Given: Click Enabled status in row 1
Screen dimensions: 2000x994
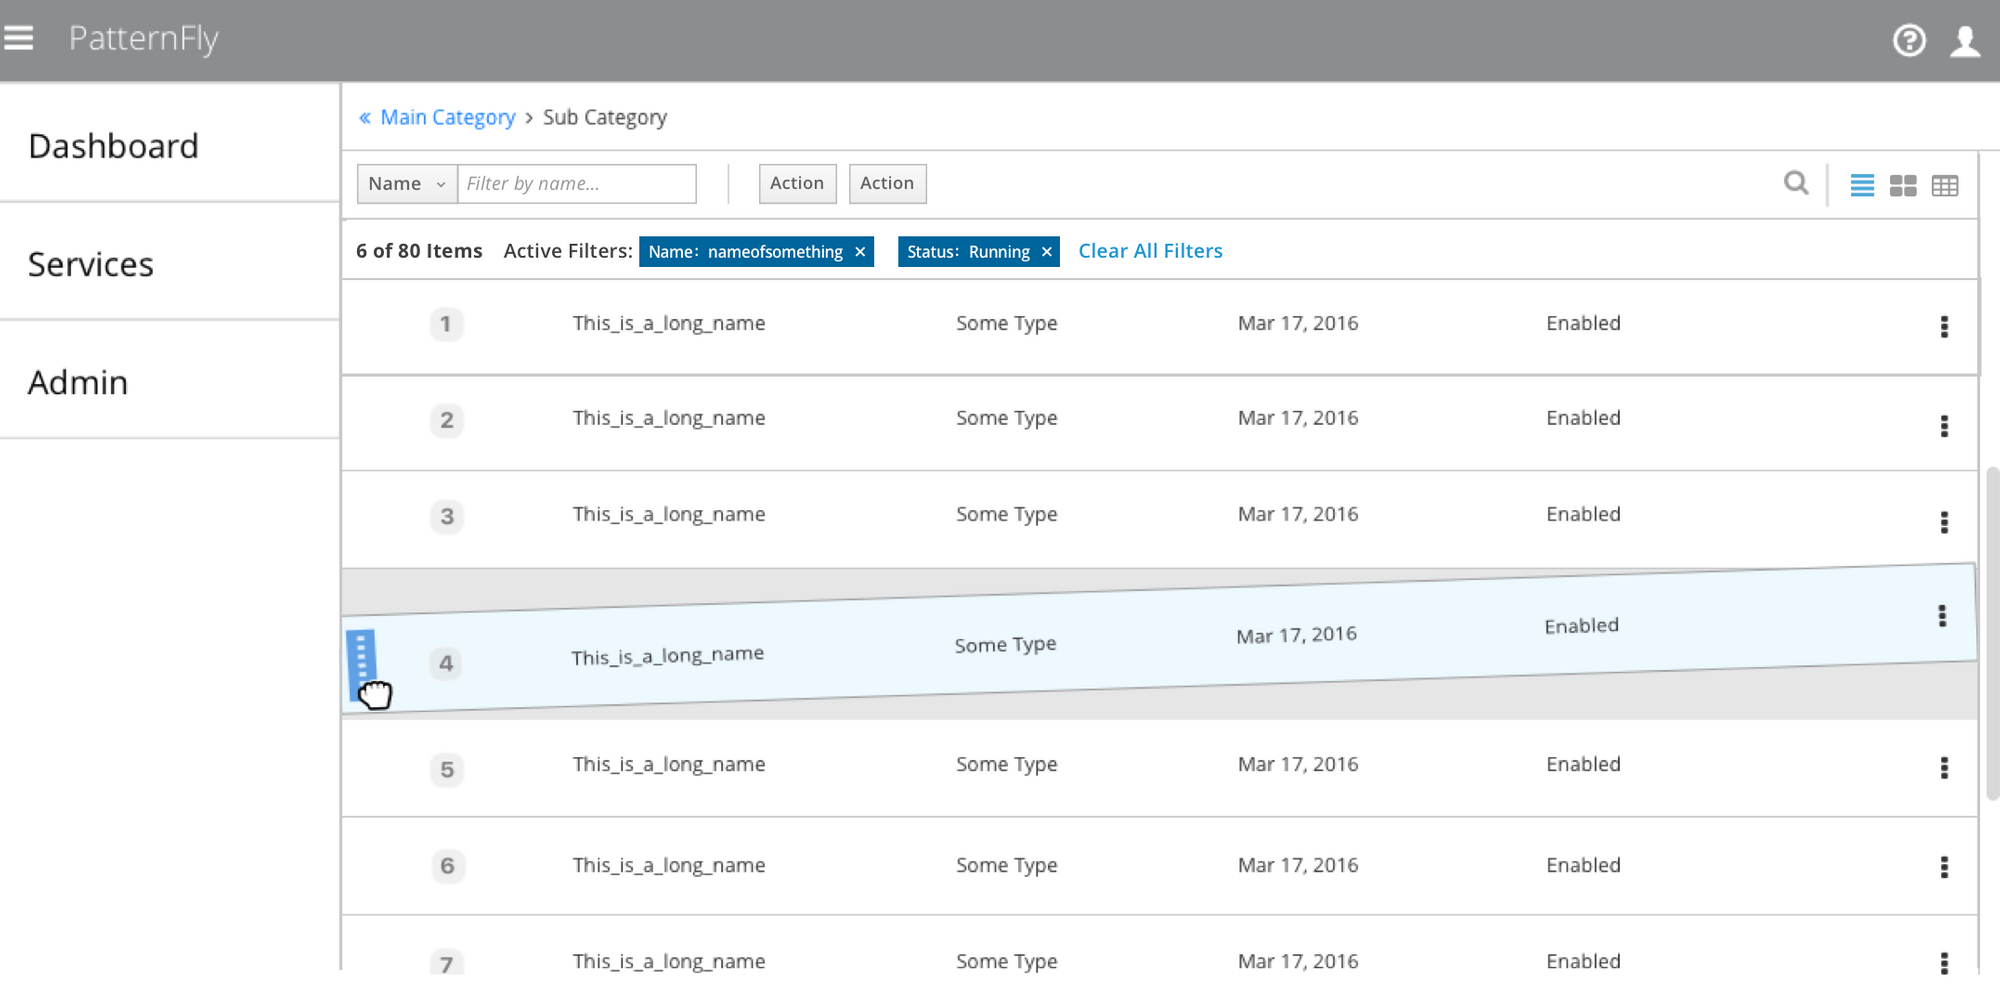Looking at the screenshot, I should click(x=1583, y=323).
